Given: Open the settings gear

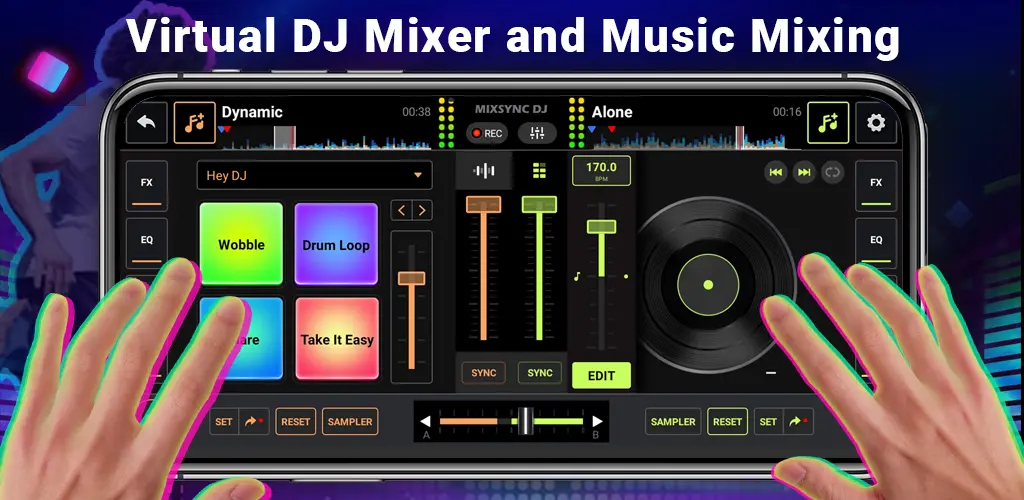Looking at the screenshot, I should 876,122.
